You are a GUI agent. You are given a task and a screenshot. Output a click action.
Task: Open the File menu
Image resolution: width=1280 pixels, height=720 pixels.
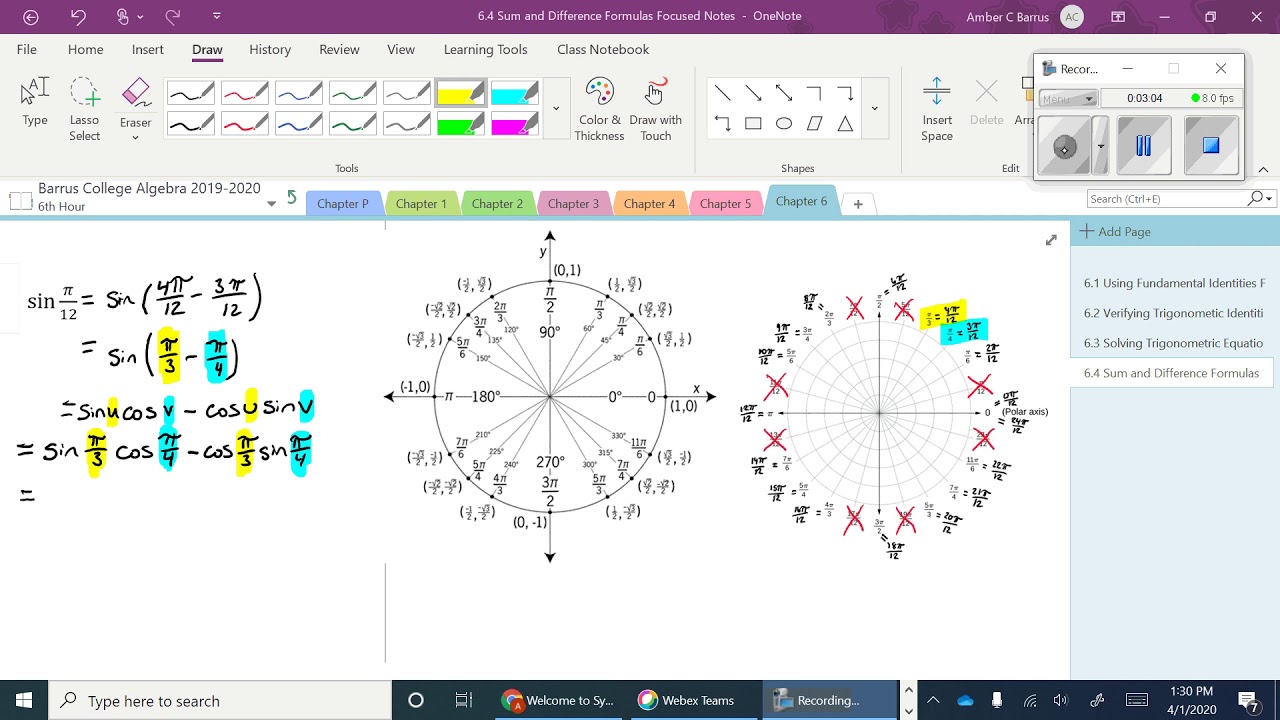point(27,49)
